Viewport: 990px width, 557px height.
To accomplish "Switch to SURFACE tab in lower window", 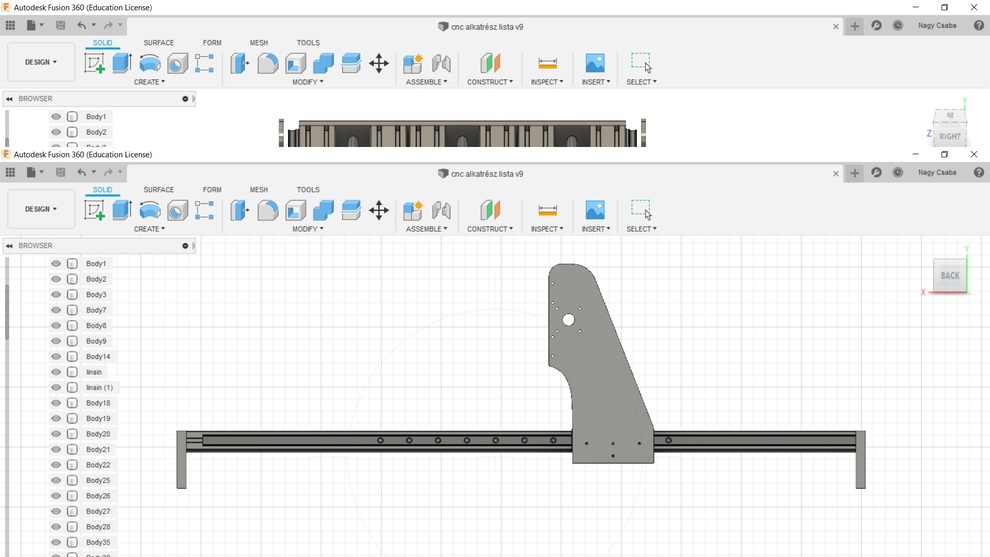I will click(158, 189).
